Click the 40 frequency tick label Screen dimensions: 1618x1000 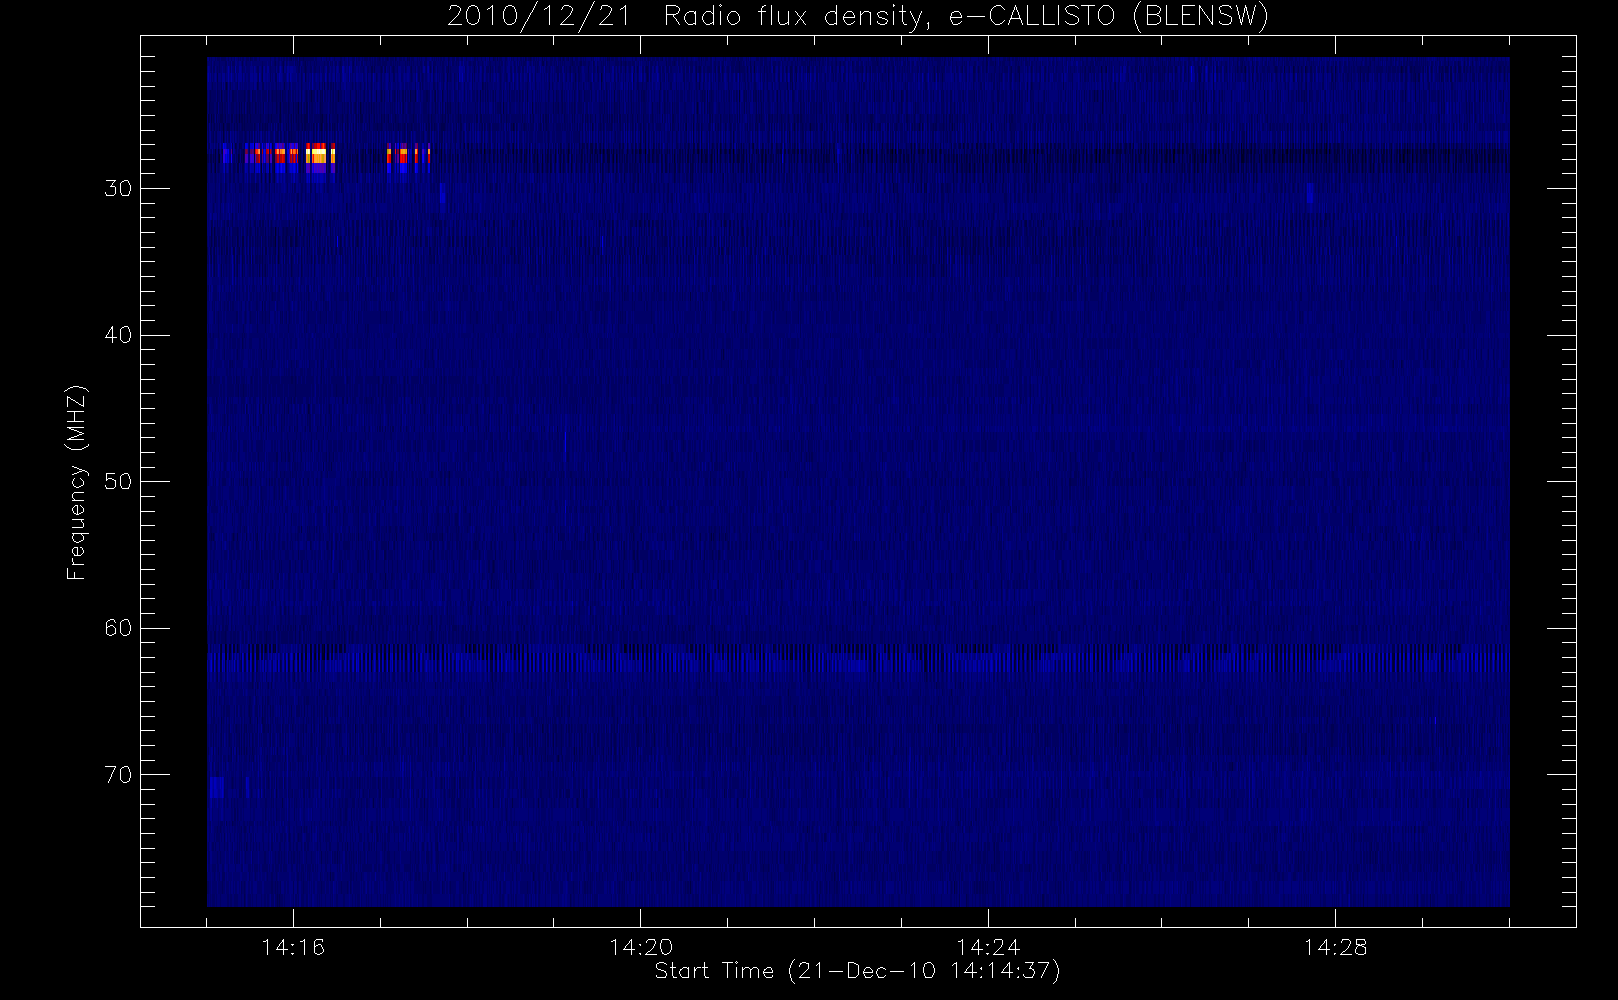tap(118, 335)
